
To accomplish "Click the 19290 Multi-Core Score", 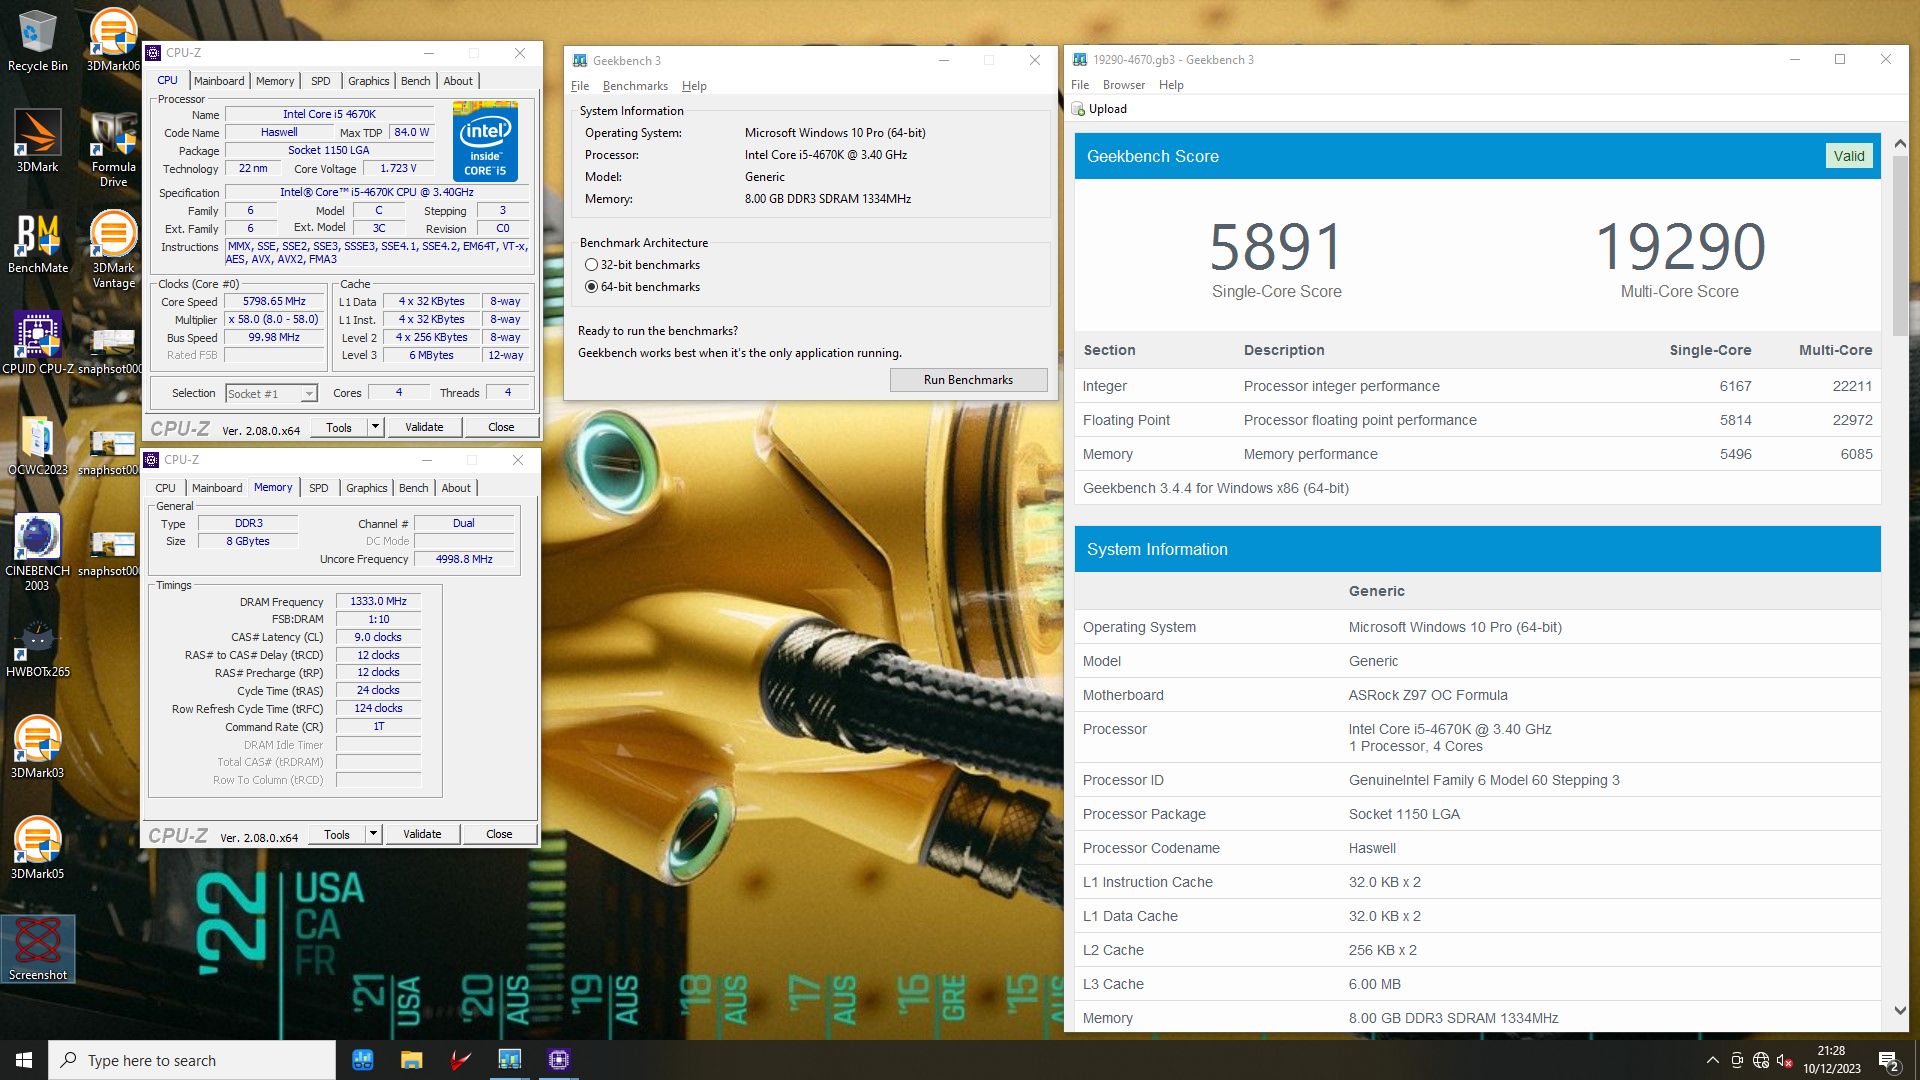I will click(x=1679, y=247).
